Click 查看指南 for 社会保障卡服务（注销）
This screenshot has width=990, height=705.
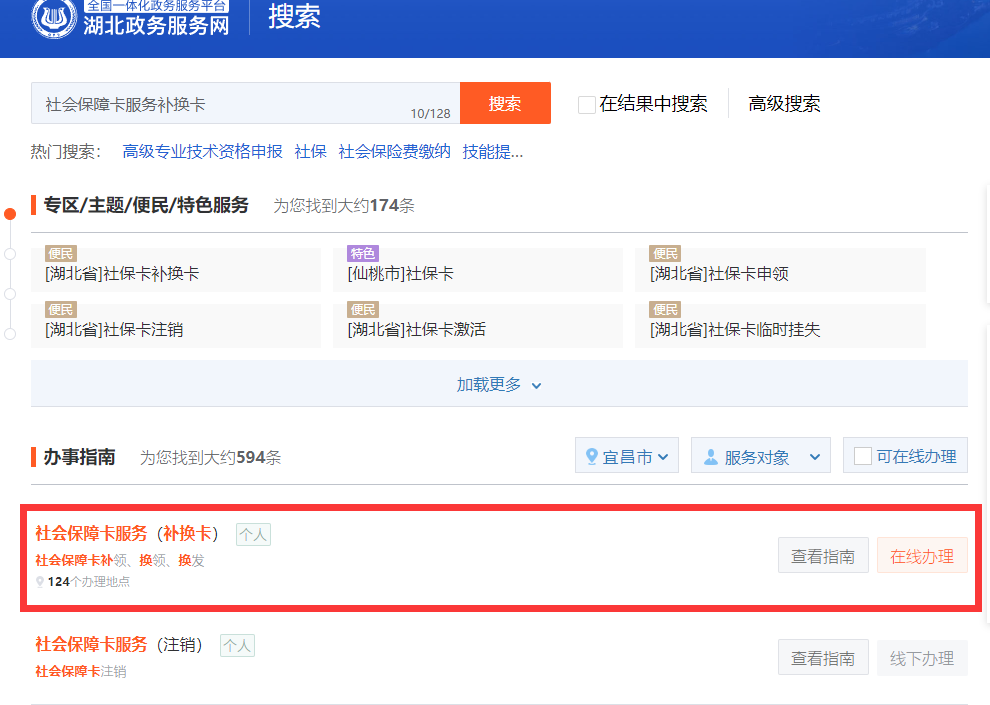click(822, 658)
